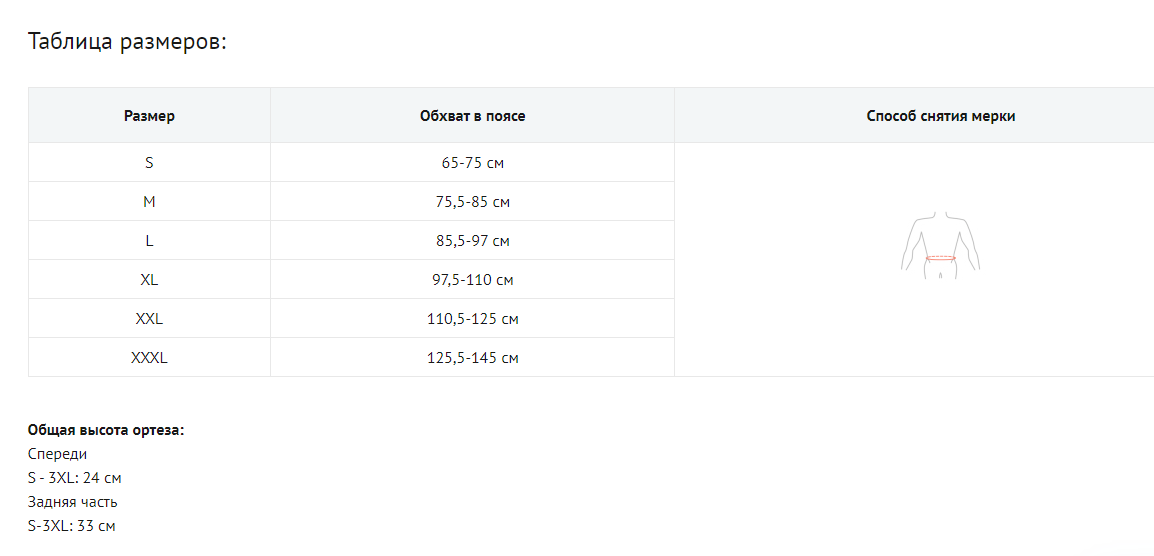Click the waist measurement torso illustration
1154x556 pixels.
click(940, 242)
